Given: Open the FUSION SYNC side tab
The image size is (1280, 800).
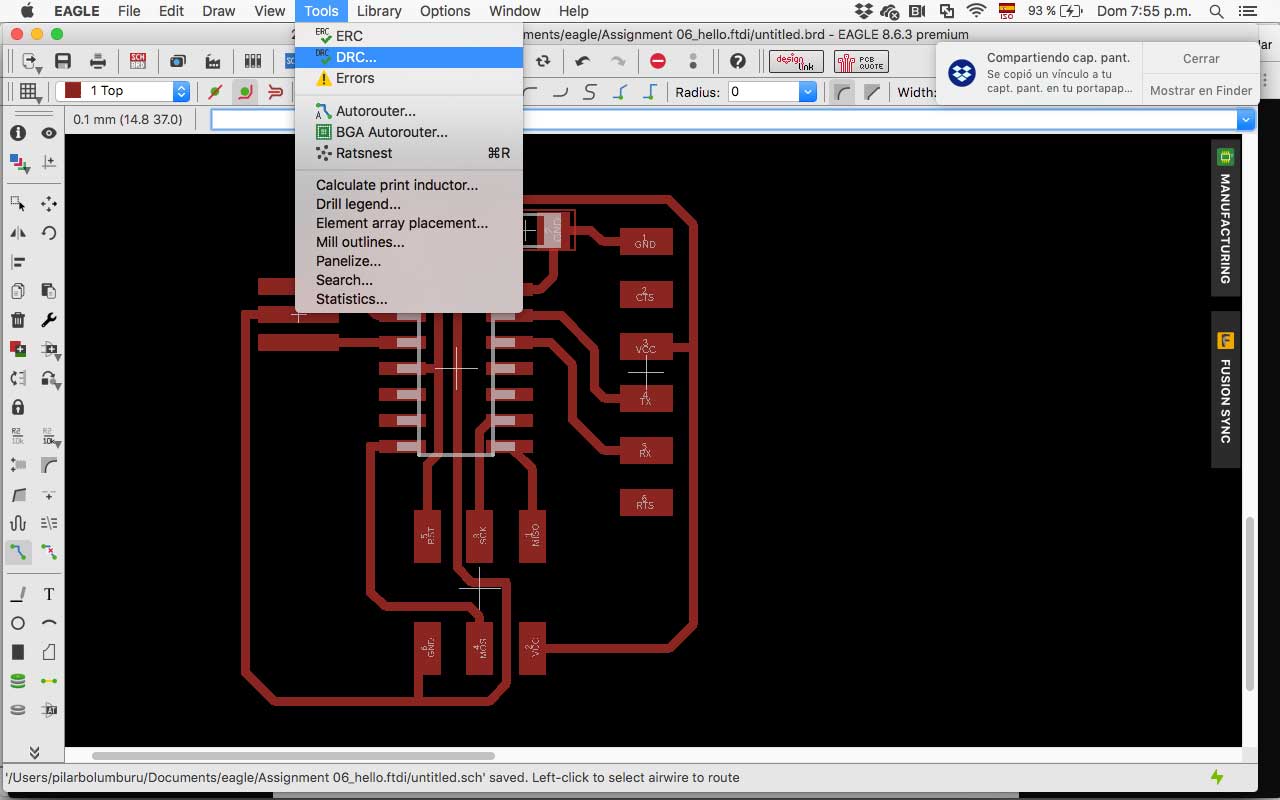Looking at the screenshot, I should pyautogui.click(x=1225, y=390).
